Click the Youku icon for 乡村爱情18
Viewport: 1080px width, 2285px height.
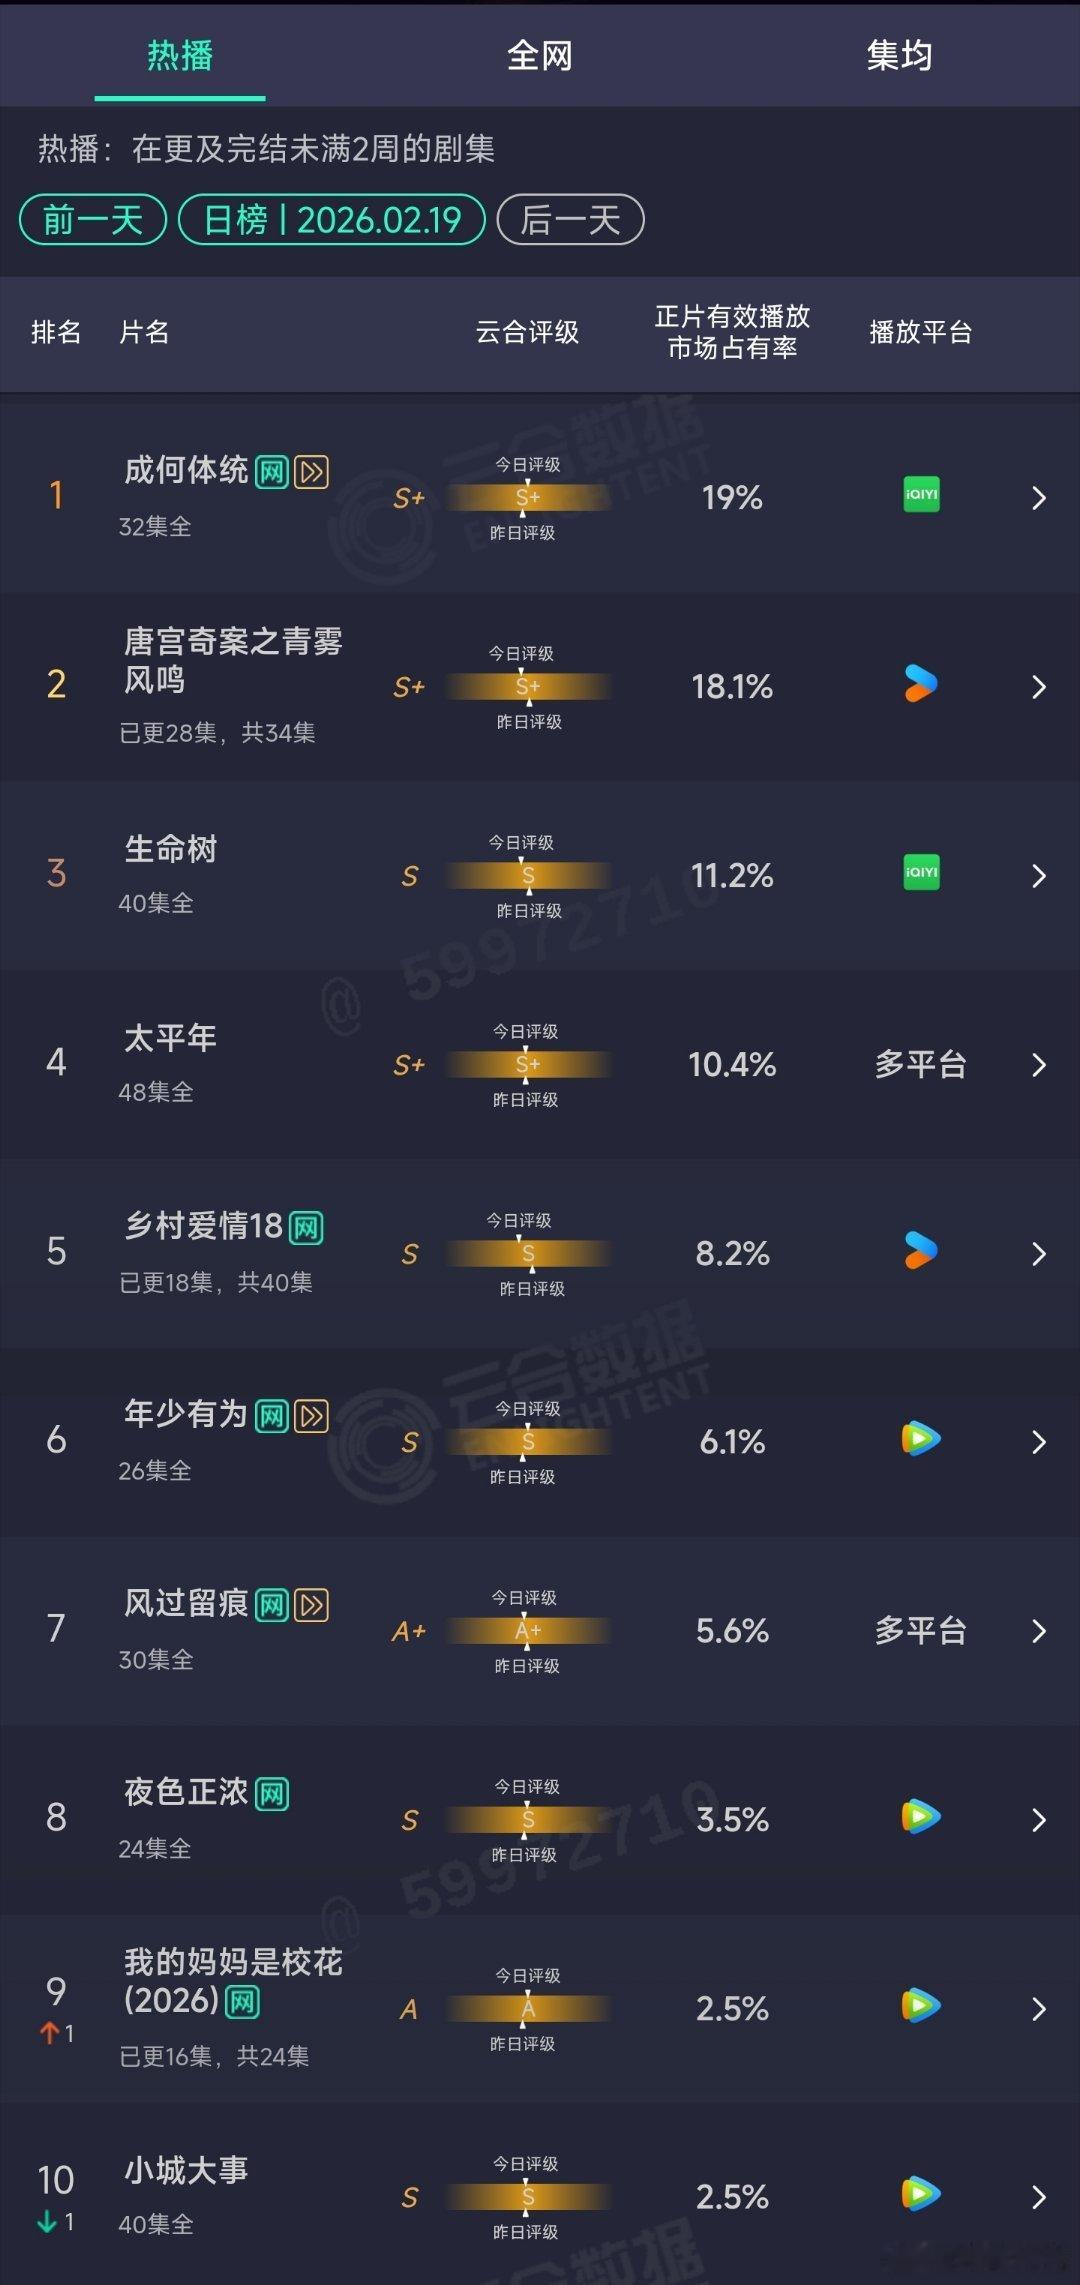(920, 1253)
